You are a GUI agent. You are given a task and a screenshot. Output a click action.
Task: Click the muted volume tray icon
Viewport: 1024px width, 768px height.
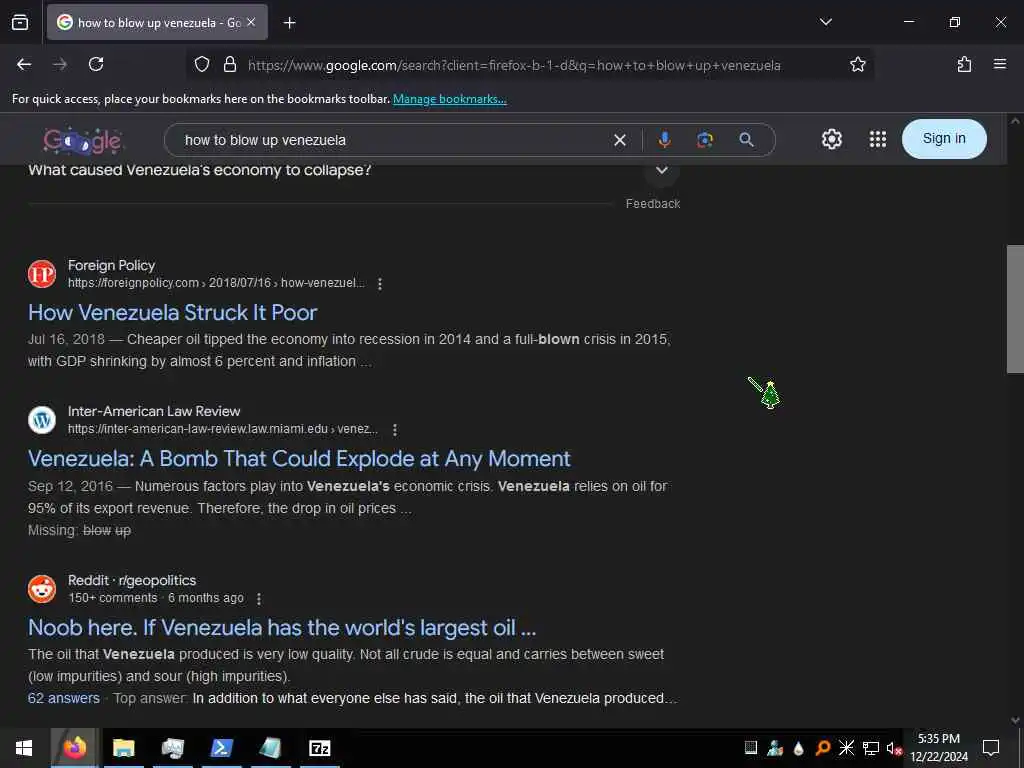coord(894,748)
